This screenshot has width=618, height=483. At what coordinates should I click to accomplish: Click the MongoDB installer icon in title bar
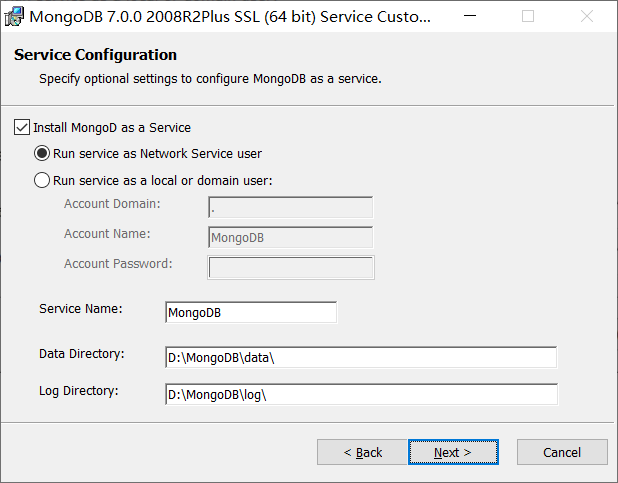(14, 17)
